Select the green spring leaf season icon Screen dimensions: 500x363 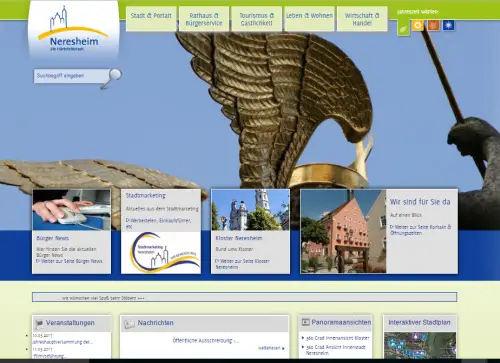coord(403,27)
